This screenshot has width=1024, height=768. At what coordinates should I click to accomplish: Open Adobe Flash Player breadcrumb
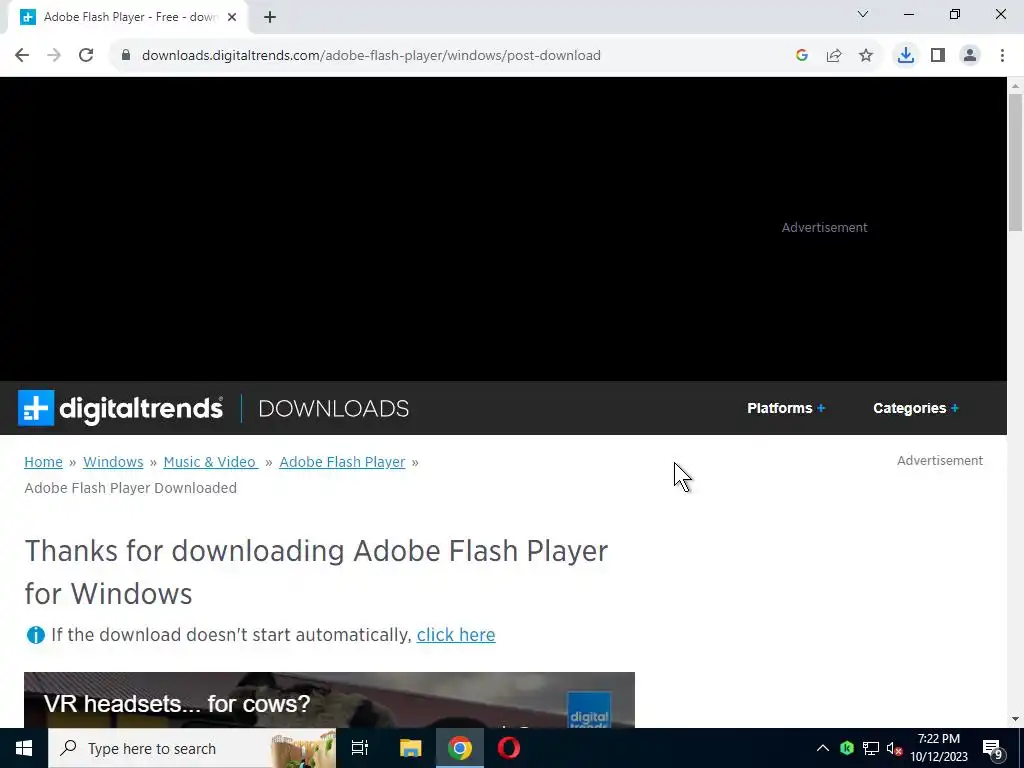tap(342, 462)
